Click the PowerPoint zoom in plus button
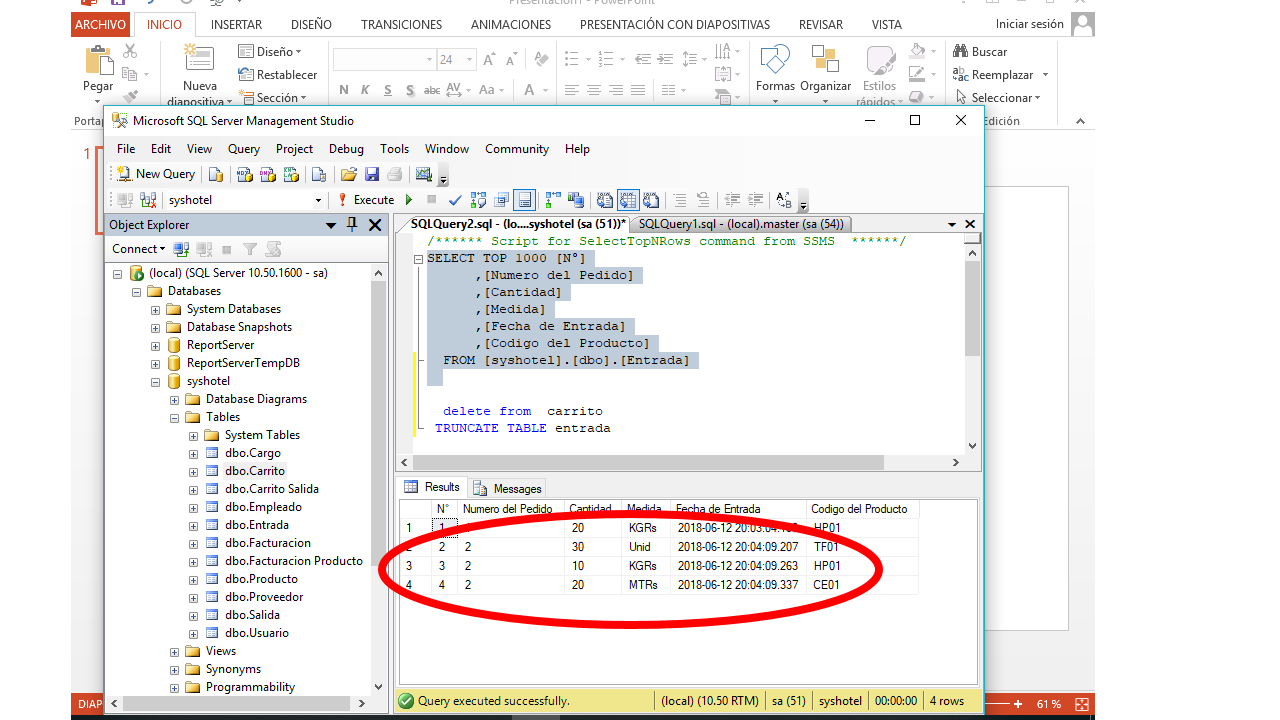Image resolution: width=1280 pixels, height=720 pixels. tap(1018, 704)
